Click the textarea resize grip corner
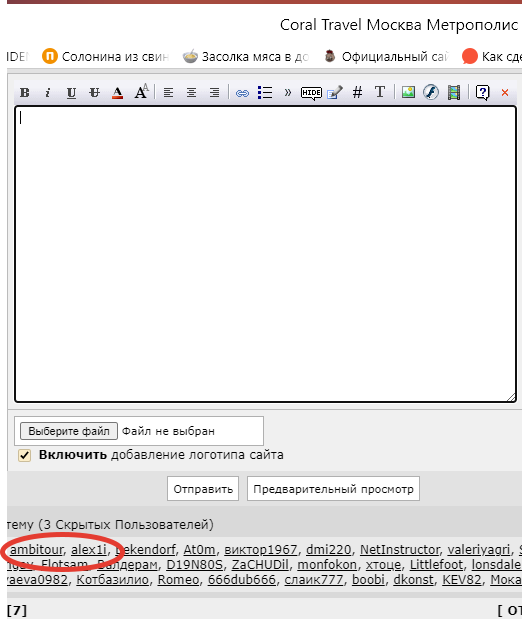 511,398
